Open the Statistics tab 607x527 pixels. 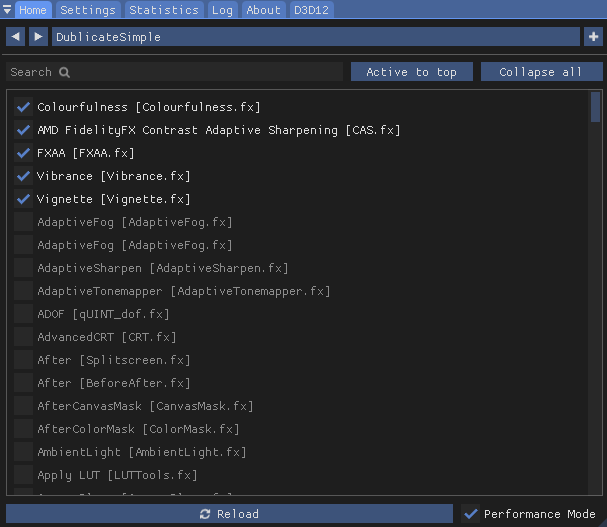pos(164,10)
